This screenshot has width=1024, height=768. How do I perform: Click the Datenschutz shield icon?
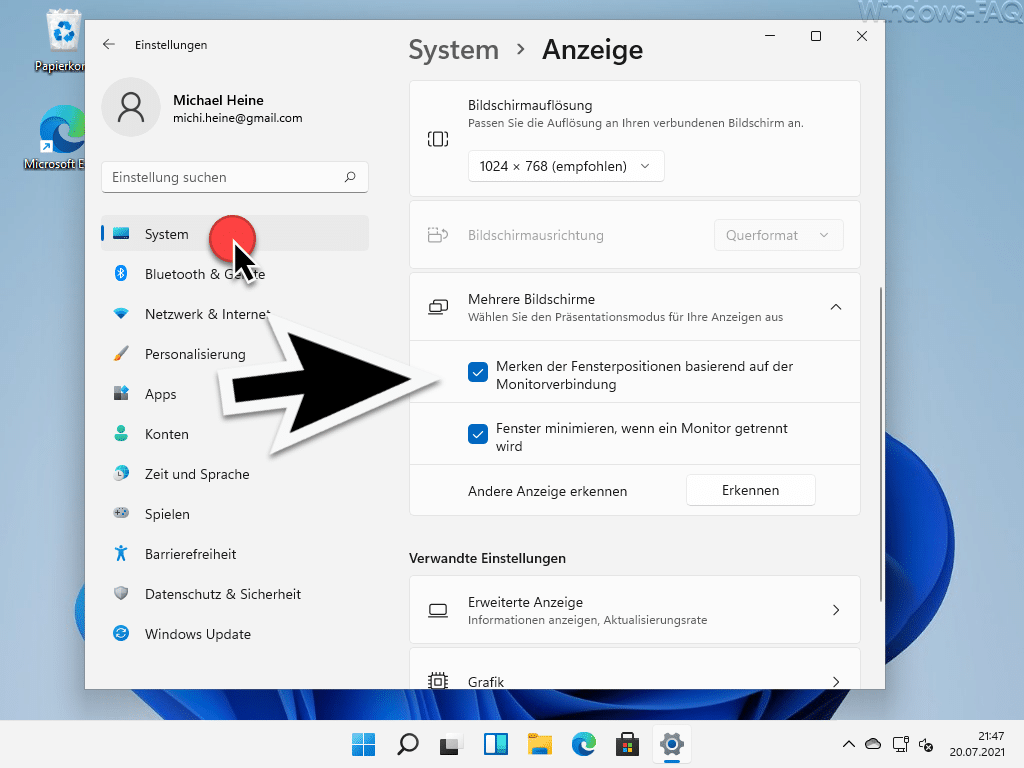121,593
